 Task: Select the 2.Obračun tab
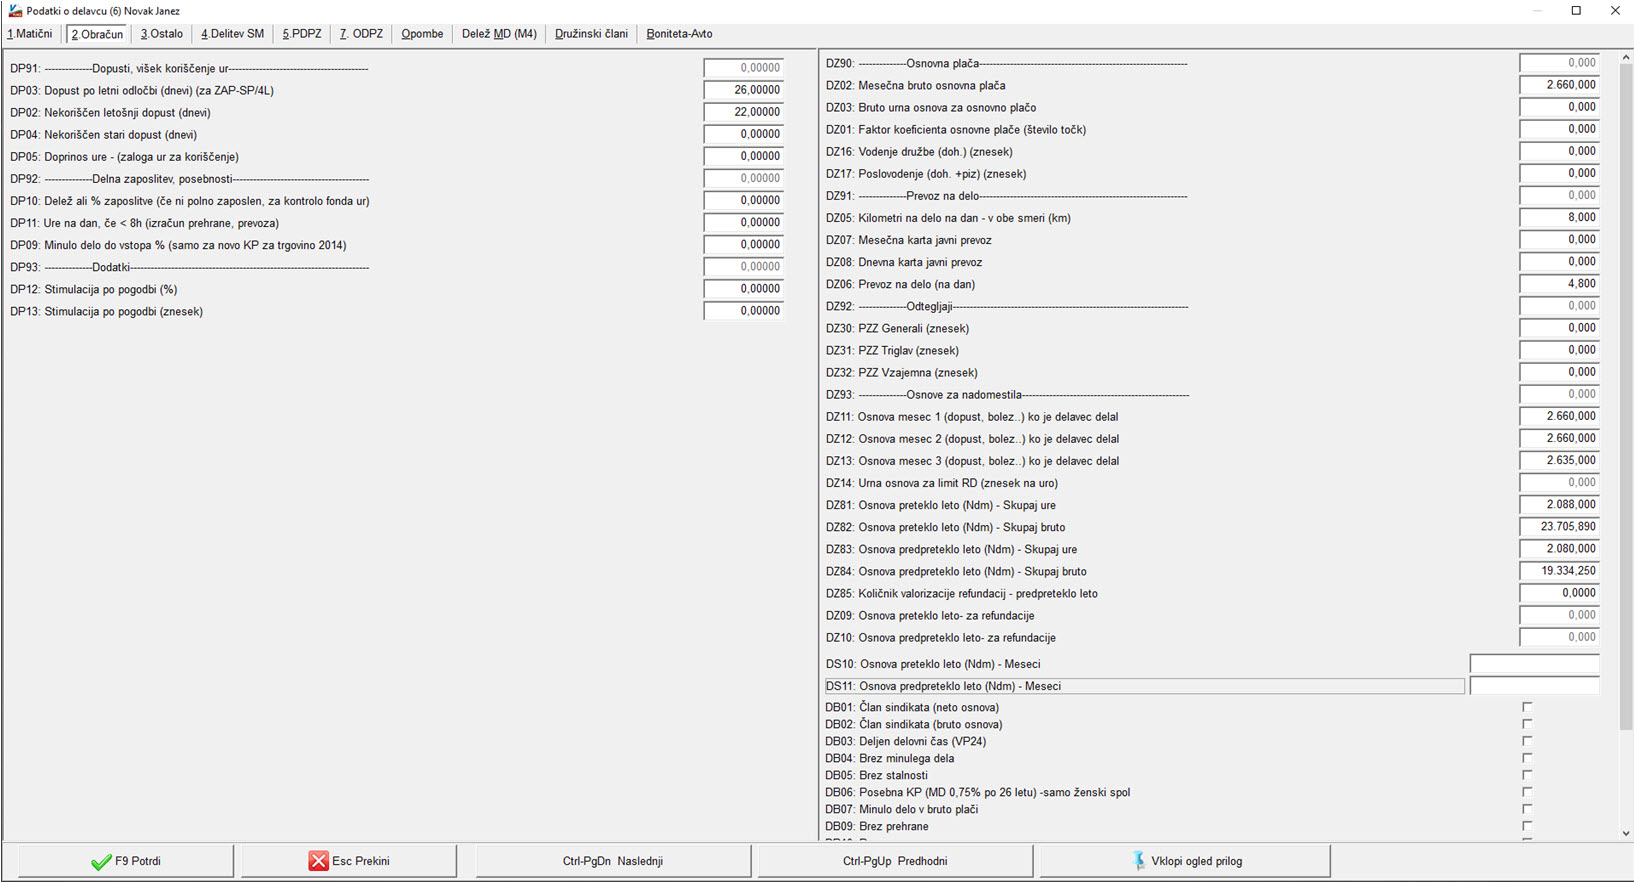click(97, 34)
